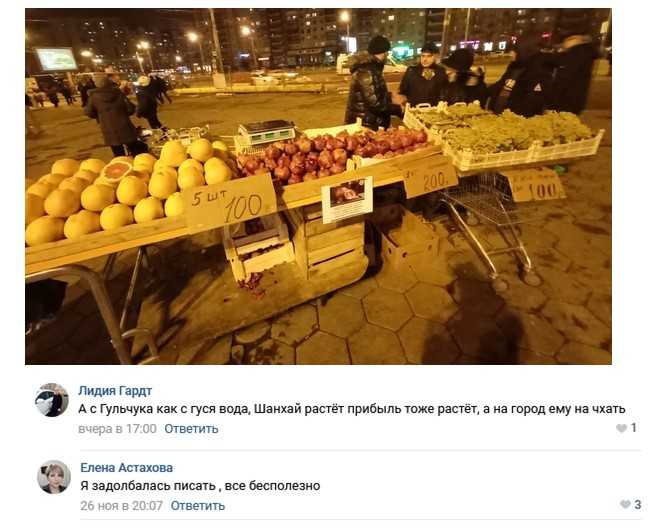Open the night fruit stall photo
The height and width of the screenshot is (528, 658).
(x=318, y=186)
